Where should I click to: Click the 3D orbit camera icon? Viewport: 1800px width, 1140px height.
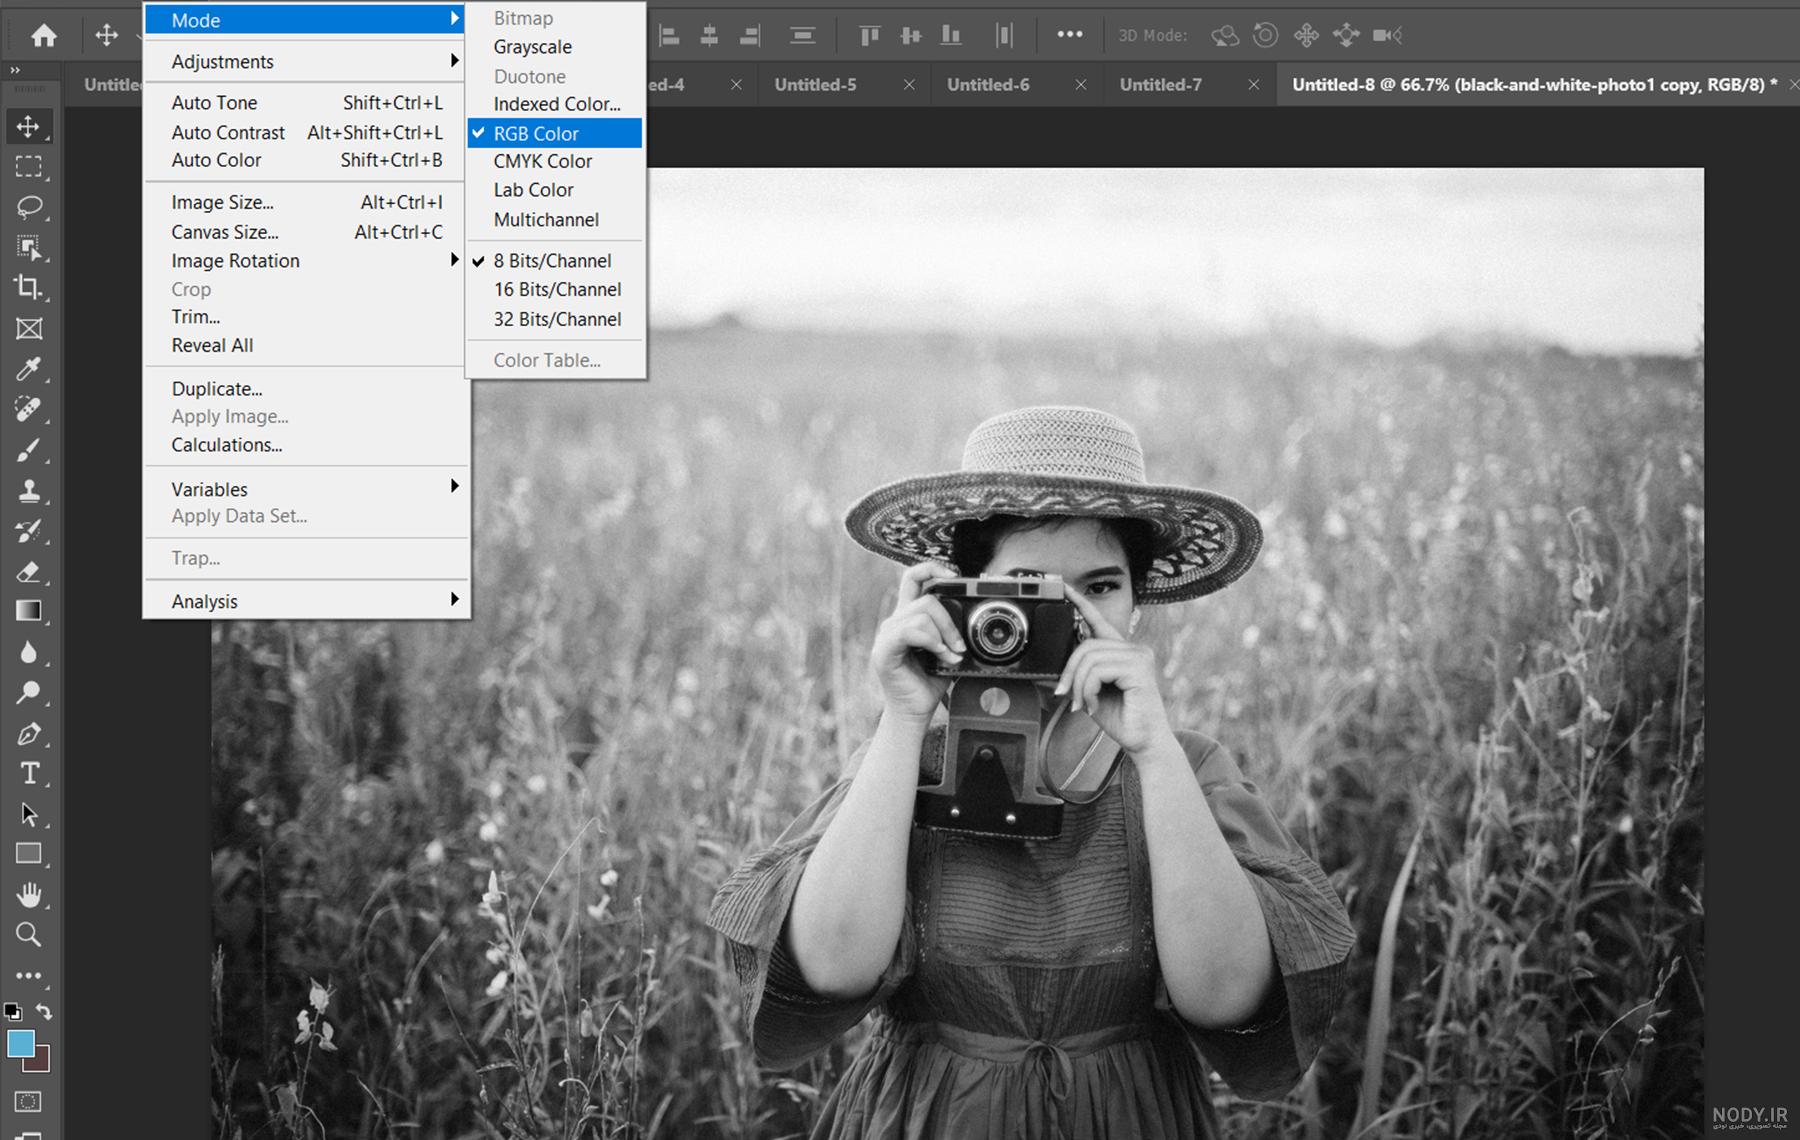point(1225,36)
